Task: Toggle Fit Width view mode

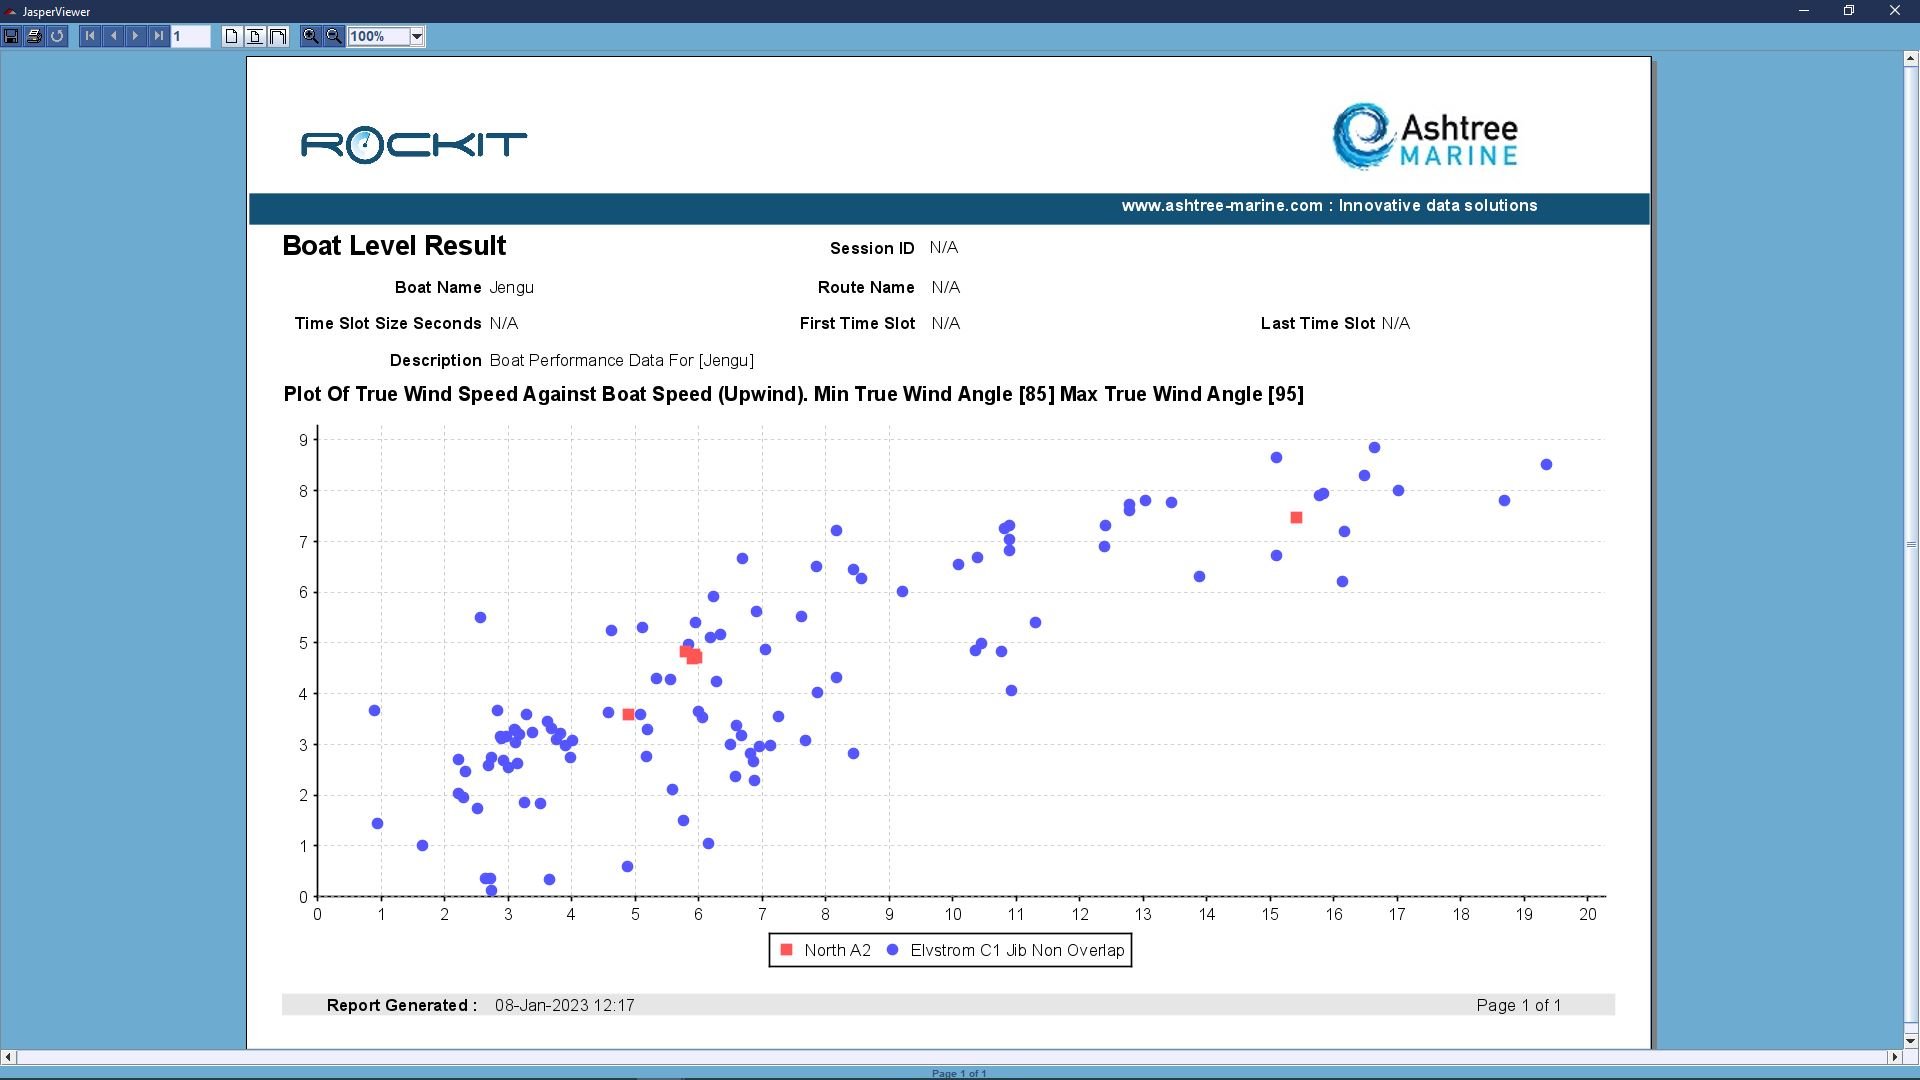Action: (x=278, y=36)
